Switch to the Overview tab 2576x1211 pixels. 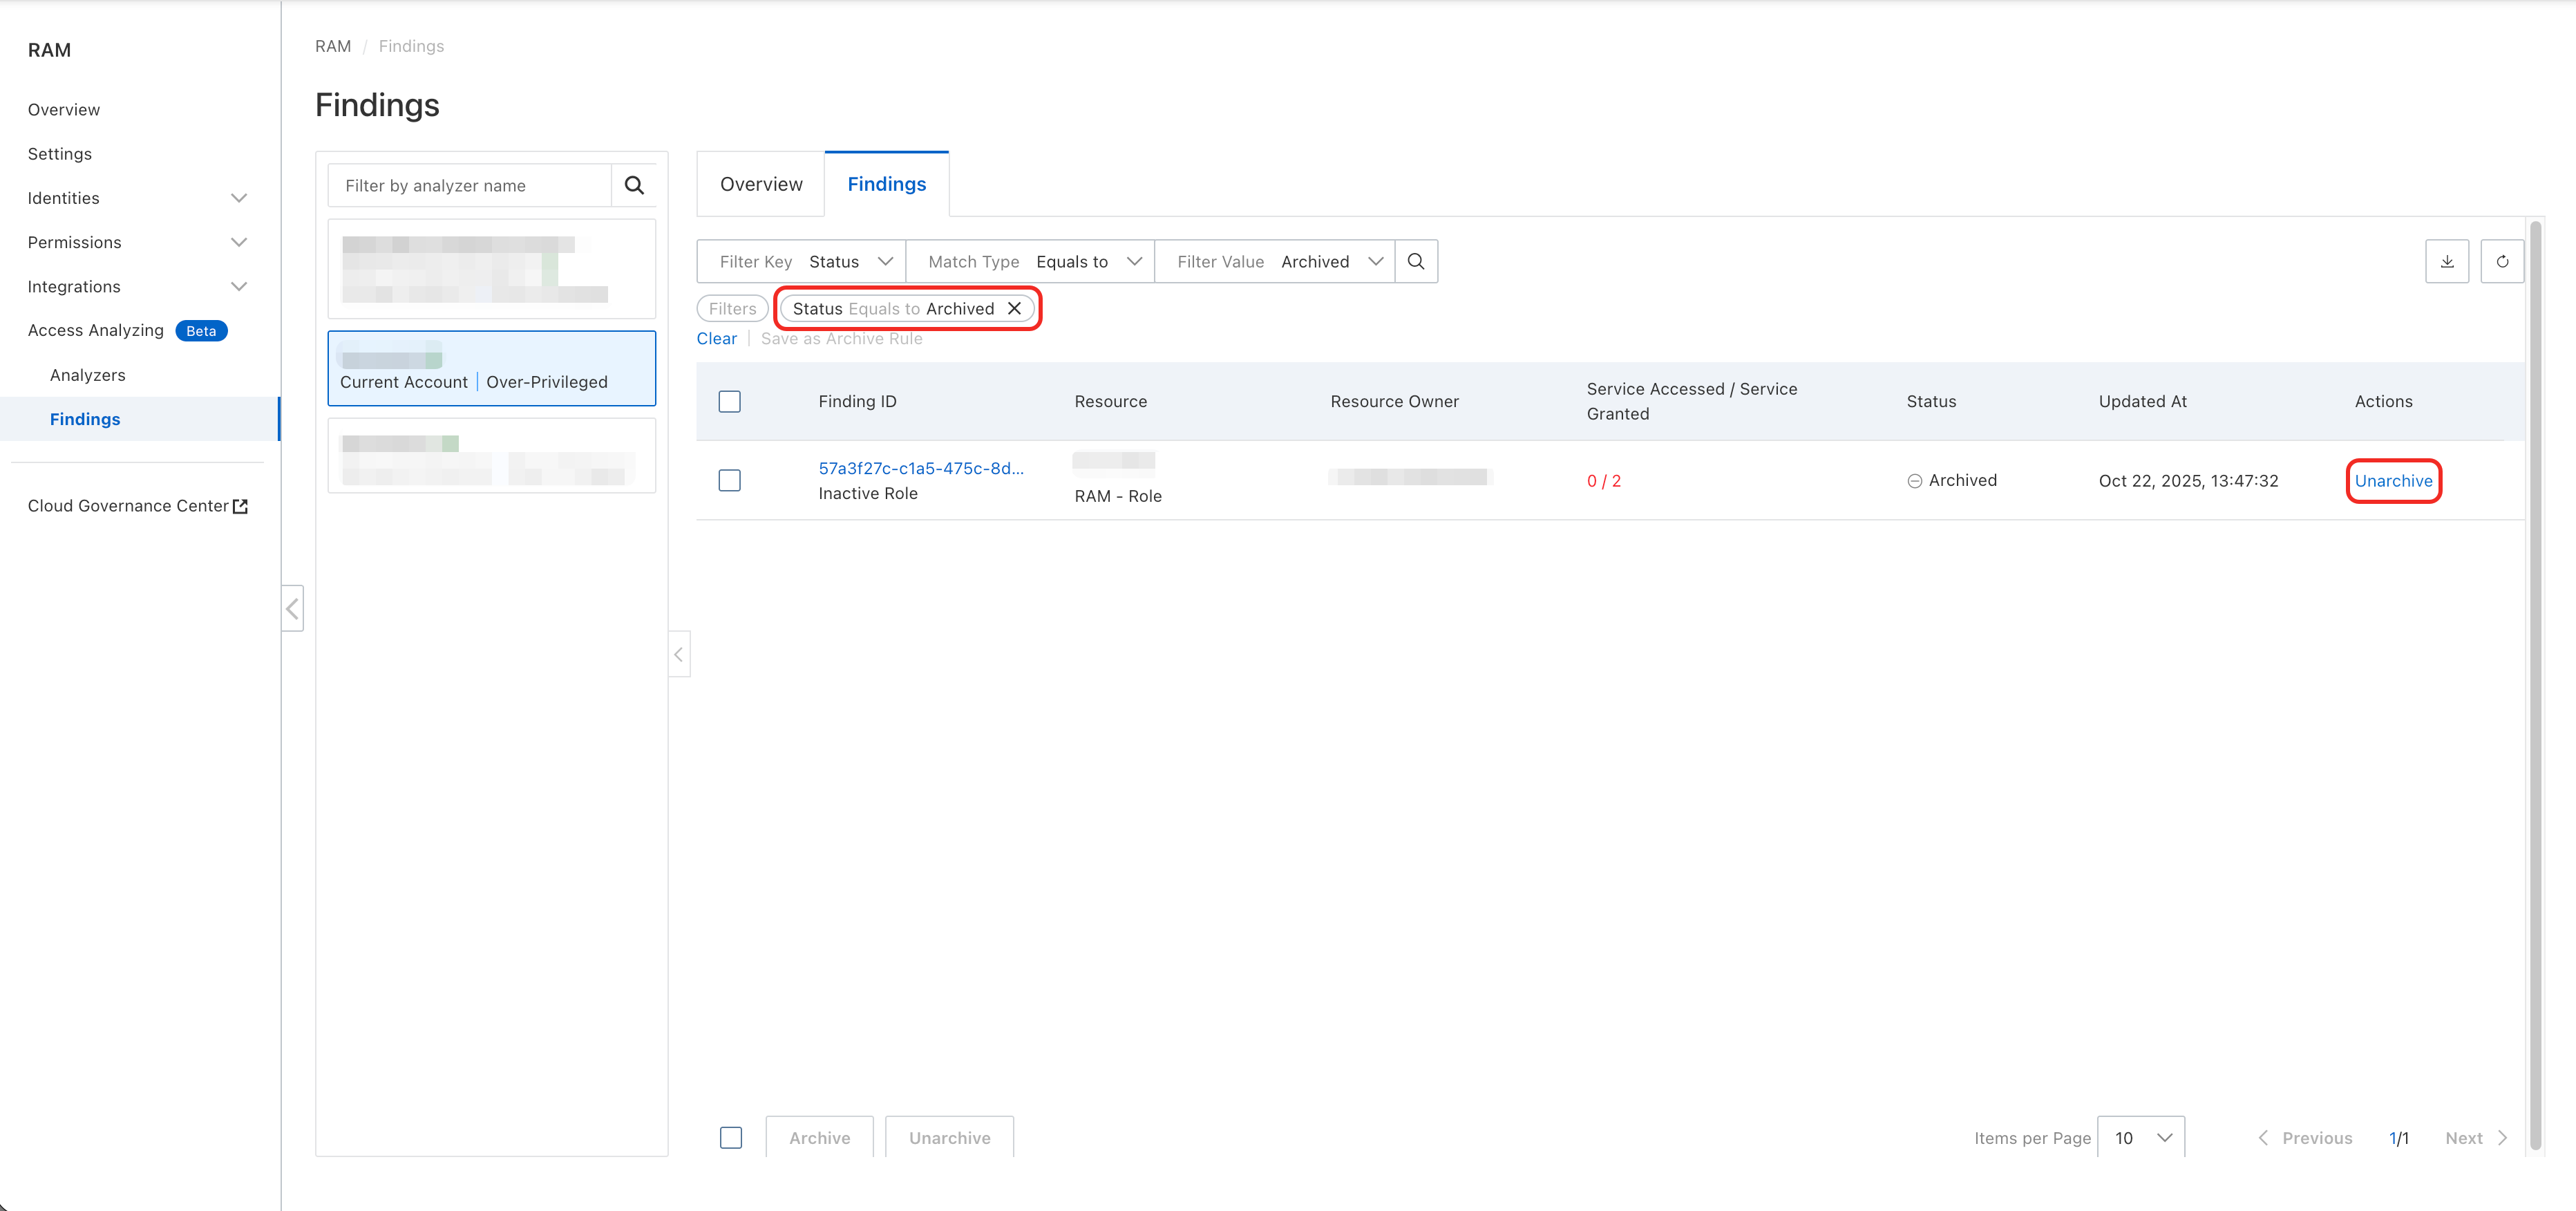761,184
